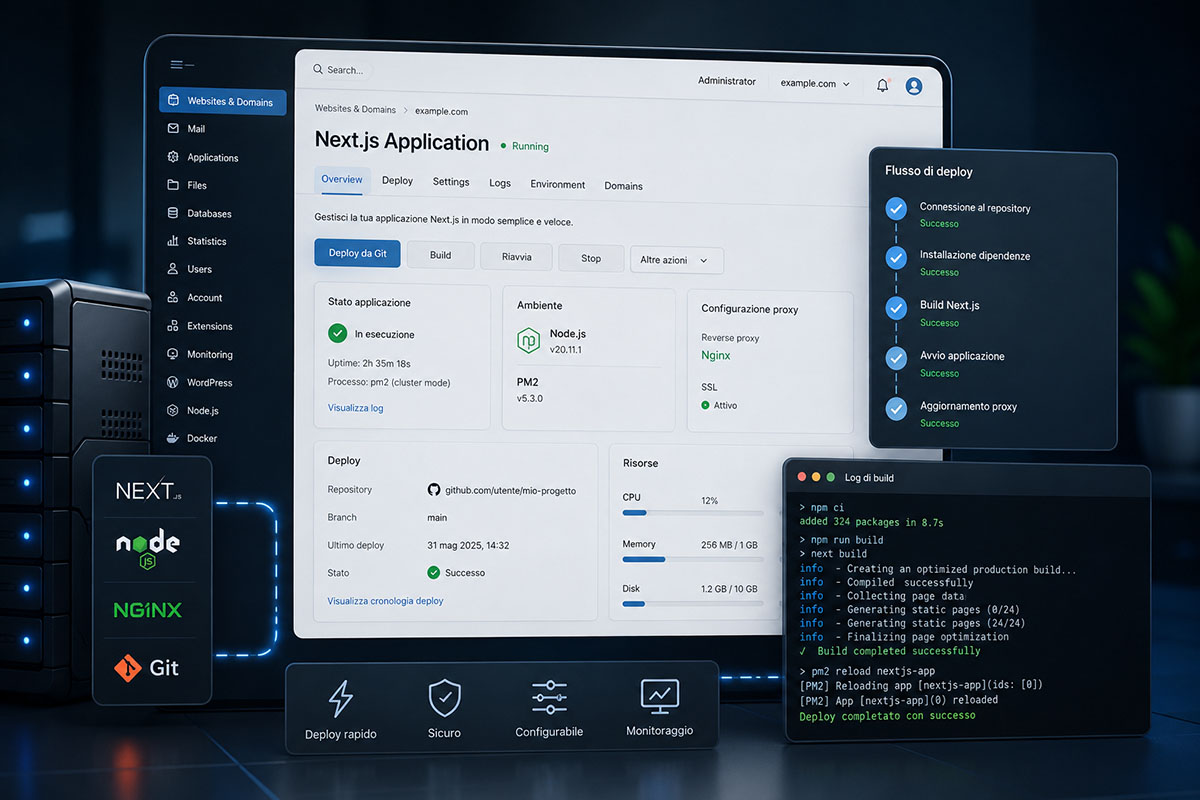The image size is (1200, 800).
Task: Click the Deploy da Git button
Action: 357,253
